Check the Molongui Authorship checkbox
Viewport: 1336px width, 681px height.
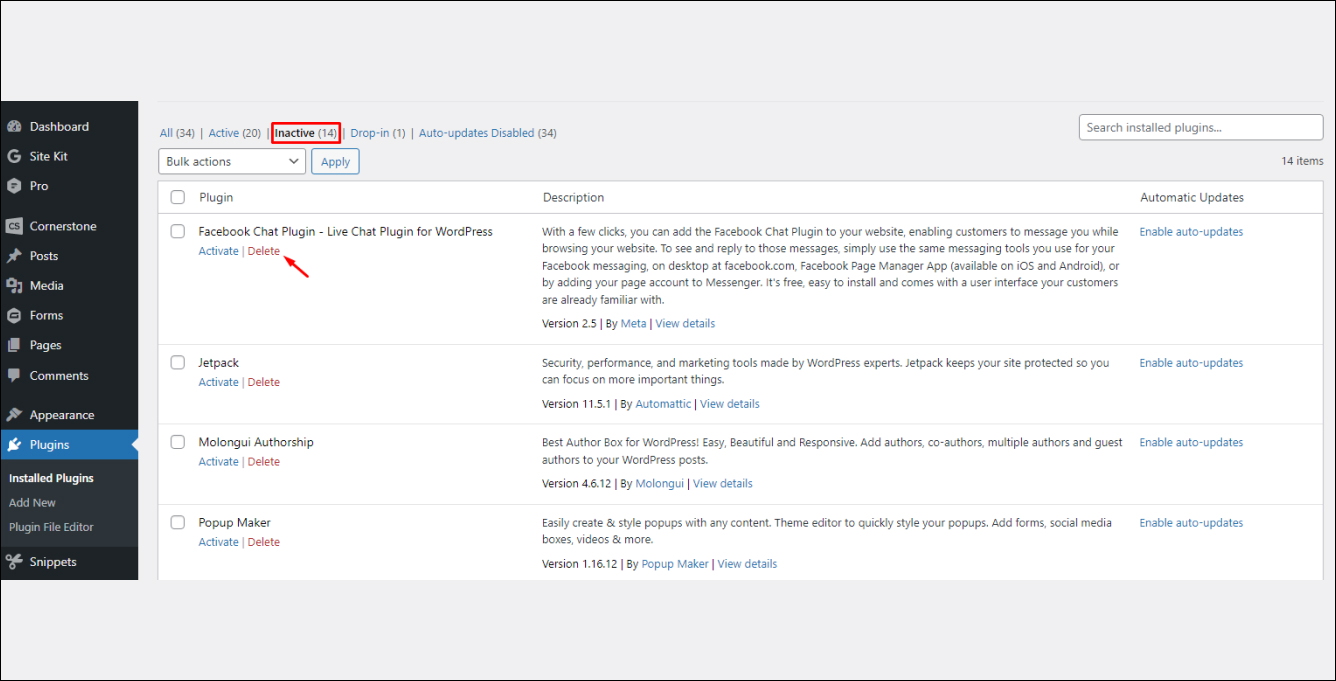(x=178, y=442)
